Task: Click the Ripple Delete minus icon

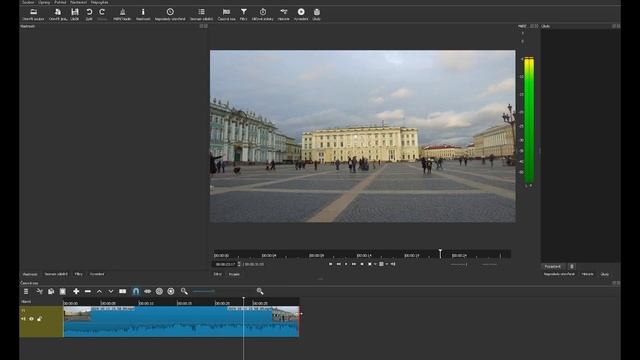Action: pos(87,291)
